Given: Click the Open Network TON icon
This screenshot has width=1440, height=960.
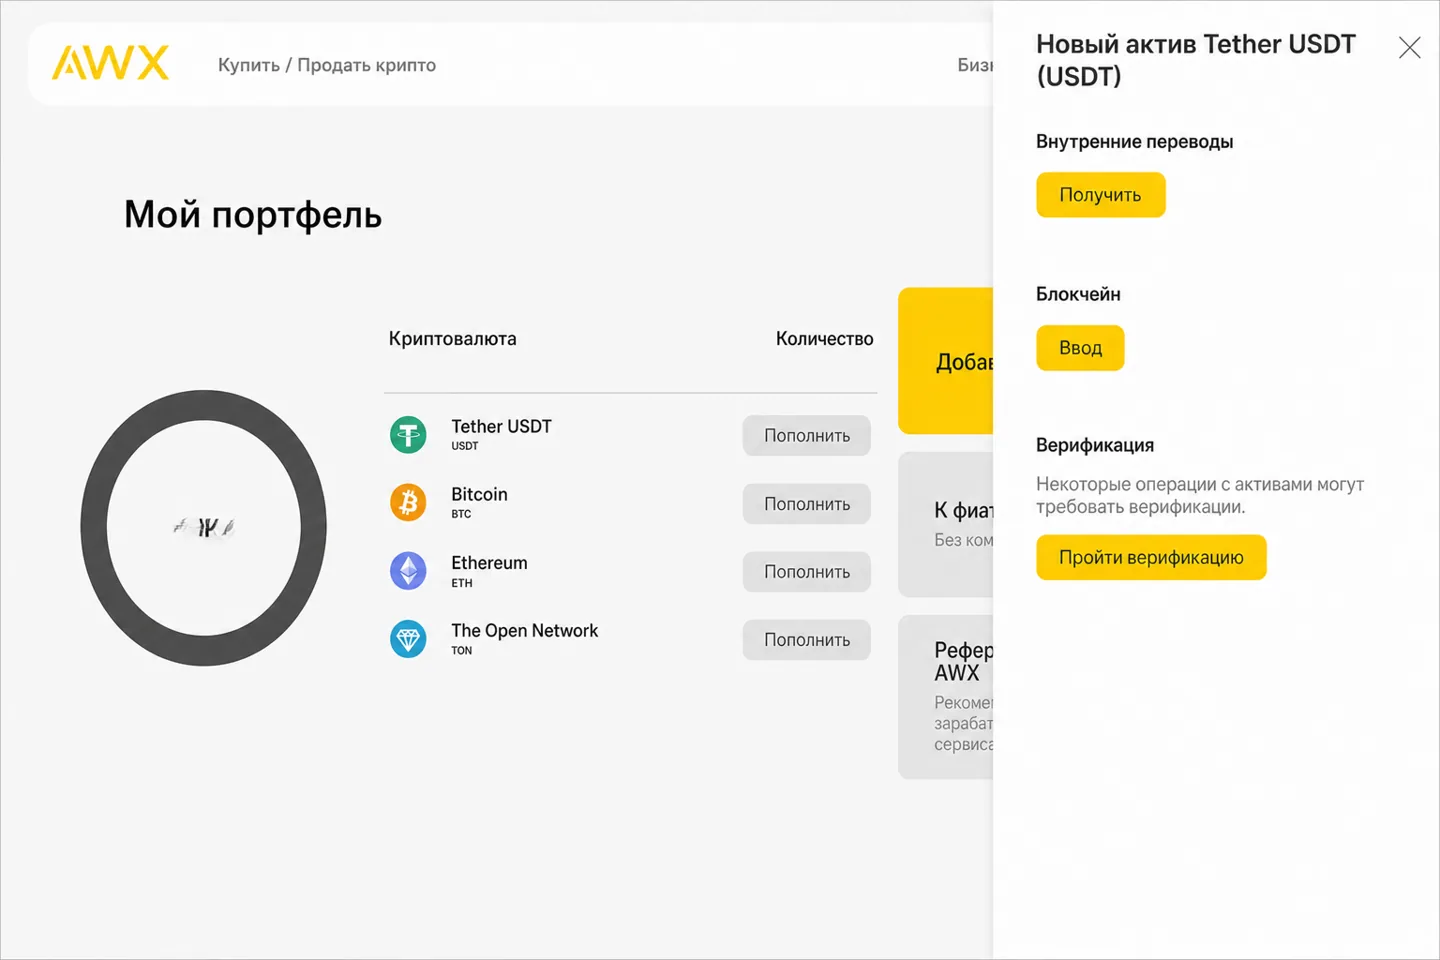Looking at the screenshot, I should [x=408, y=639].
